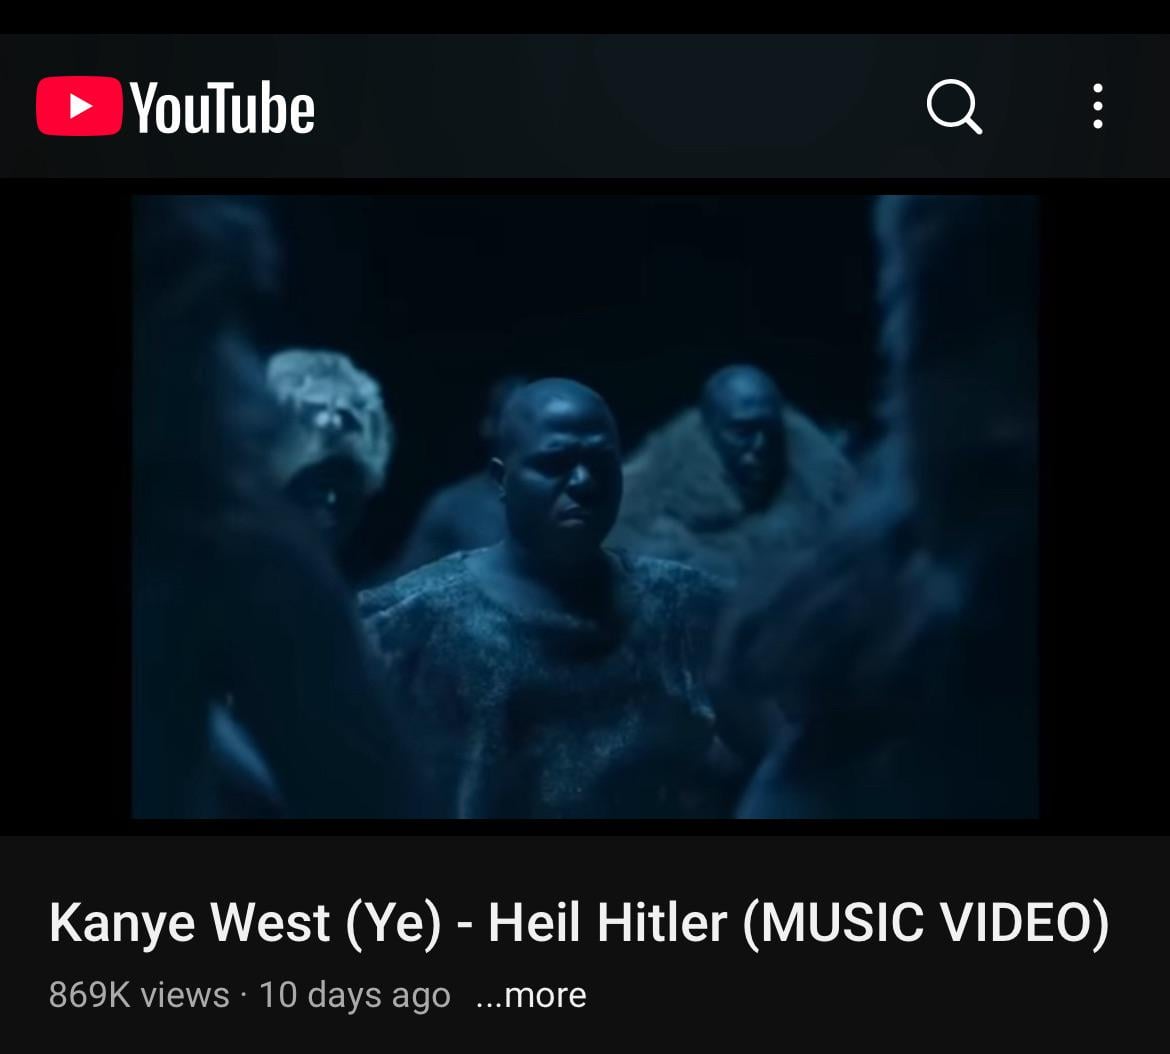Click the empty header area between the logo and search

pos(619,106)
